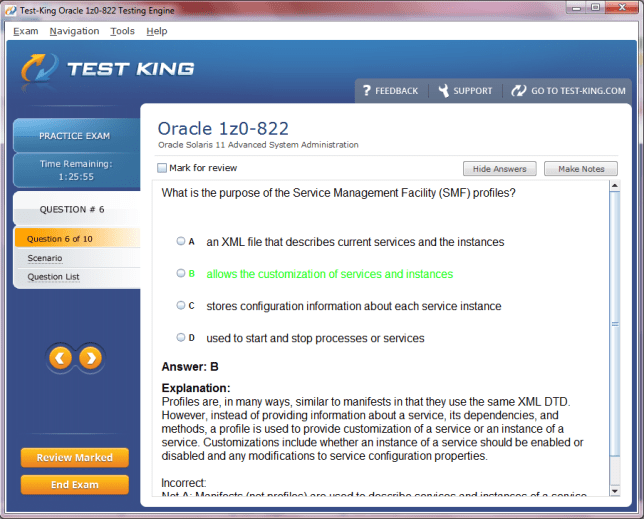Screen dimensions: 644x519
Task: Click the PRACTICE EXAM panel header
Action: tap(75, 136)
